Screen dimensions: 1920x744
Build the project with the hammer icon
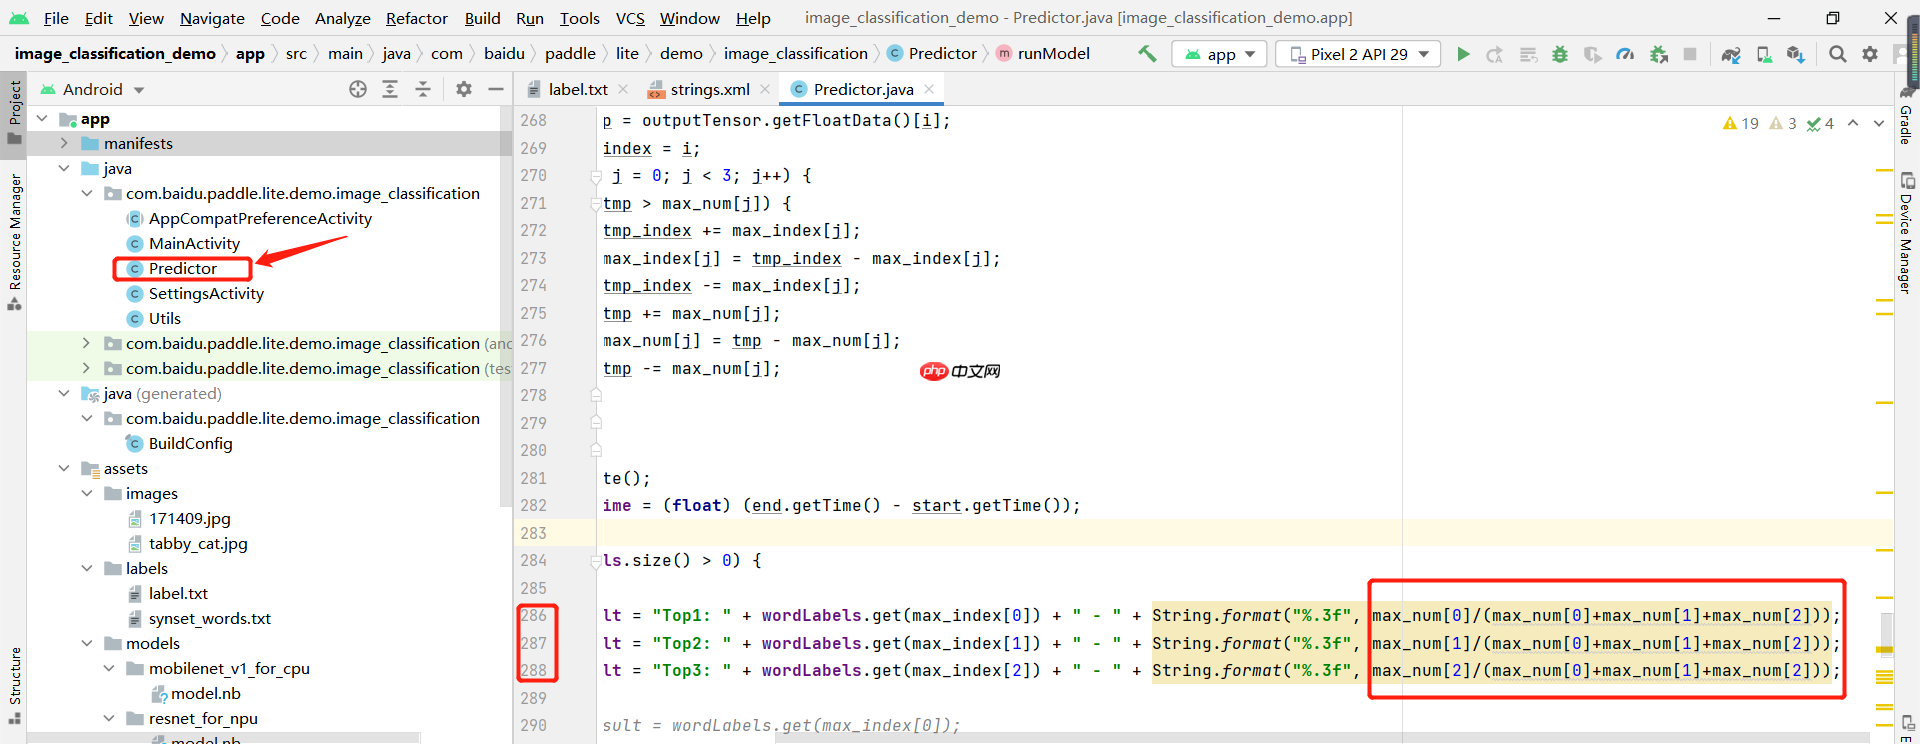1147,54
